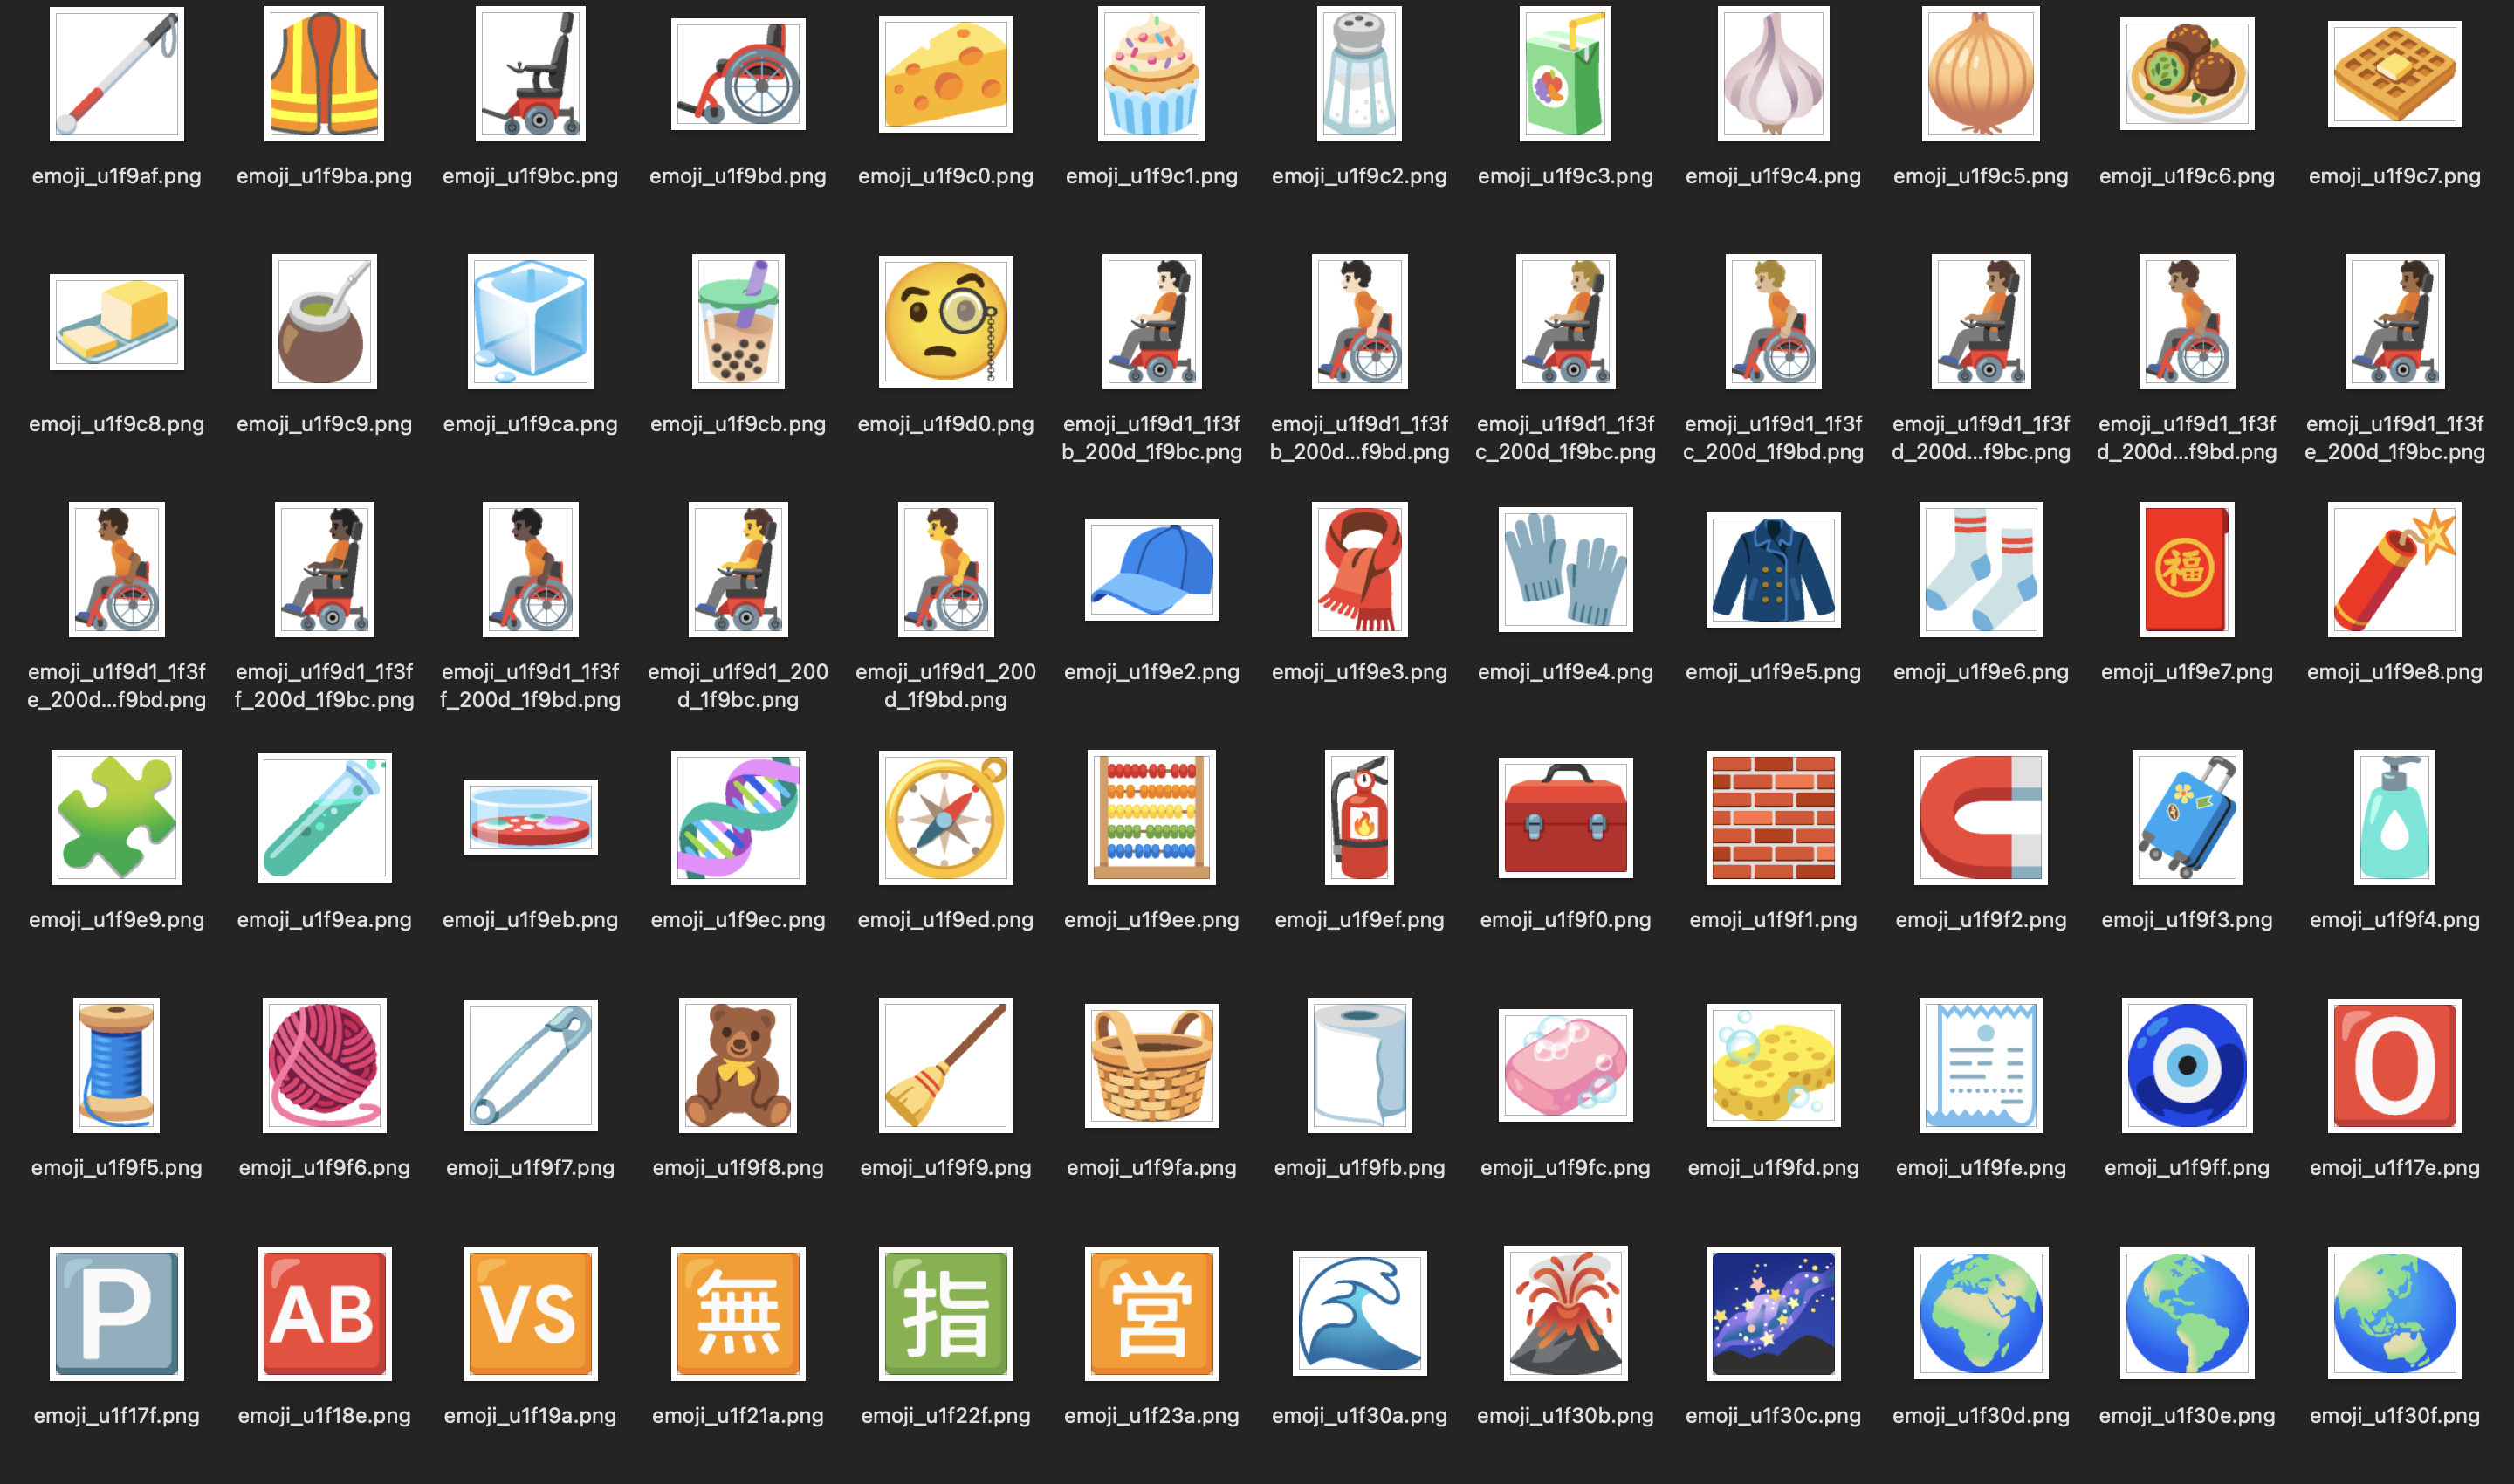Select the bubble tea emoji file
This screenshot has width=2514, height=1484.
point(738,322)
